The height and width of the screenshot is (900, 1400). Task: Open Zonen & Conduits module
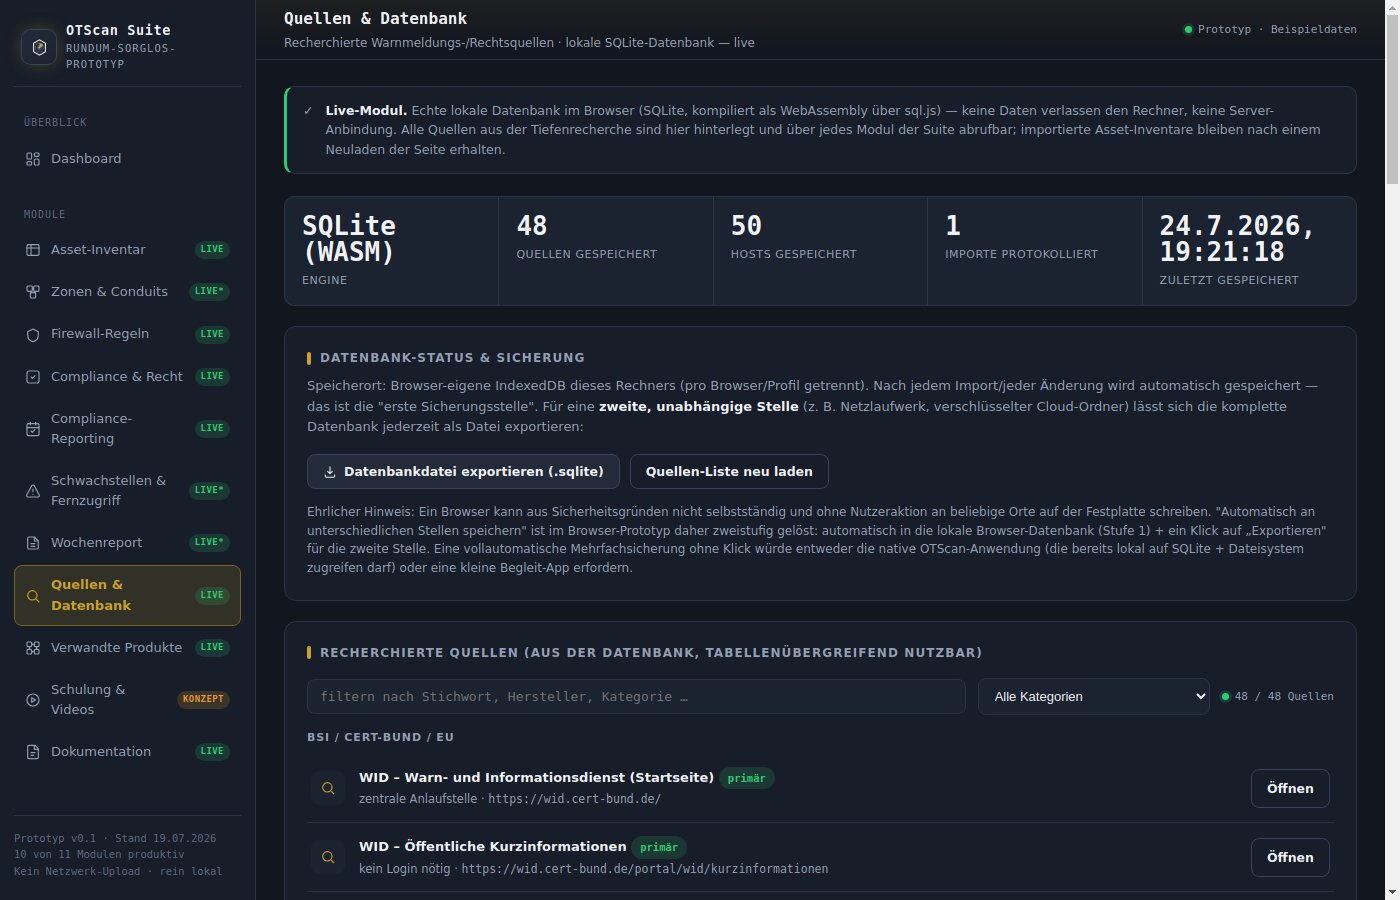click(x=127, y=292)
